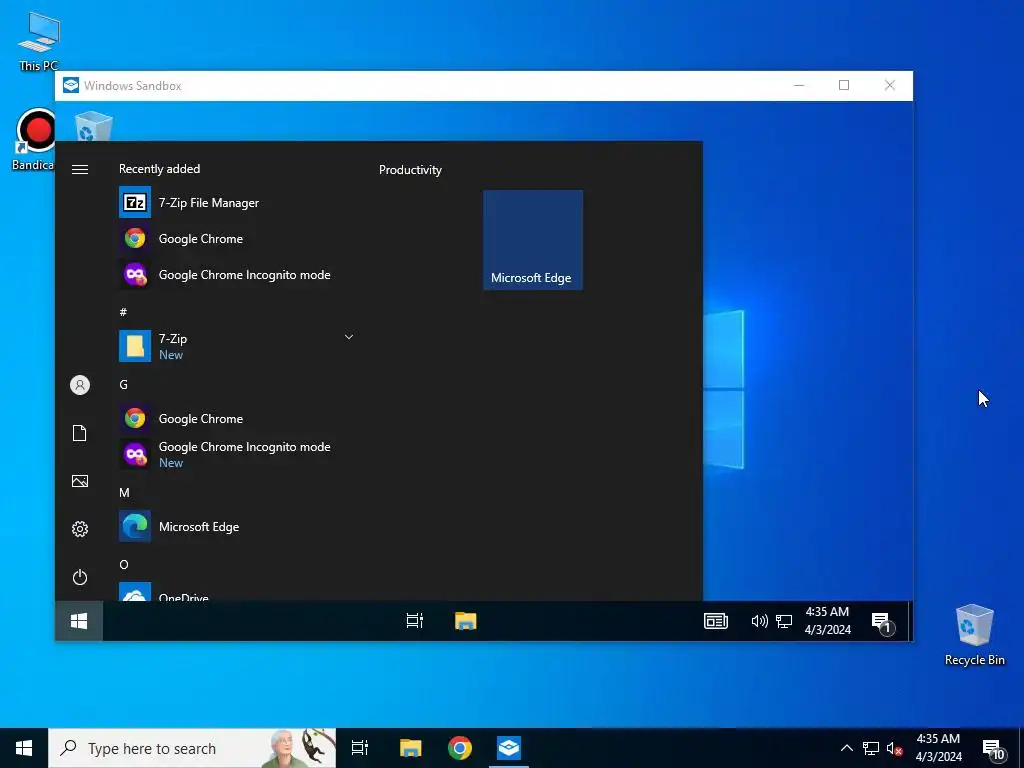The height and width of the screenshot is (768, 1024).
Task: Open Documents from the Start sidebar
Action: 80,433
